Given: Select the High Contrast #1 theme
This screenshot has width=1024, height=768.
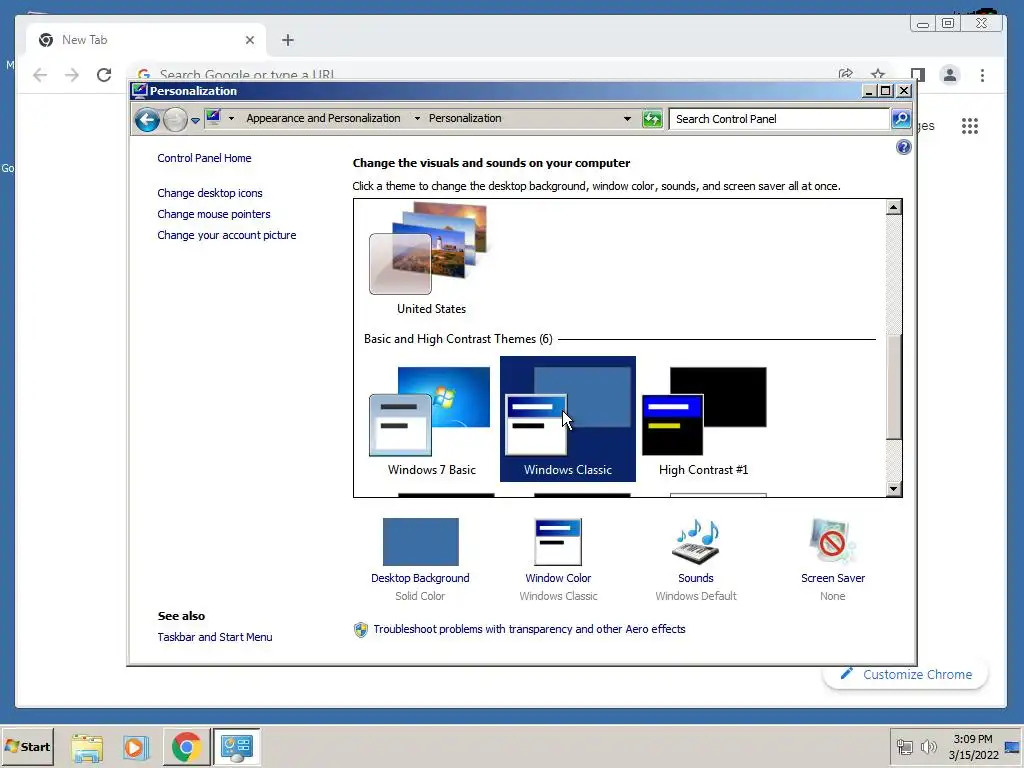Looking at the screenshot, I should tap(703, 419).
